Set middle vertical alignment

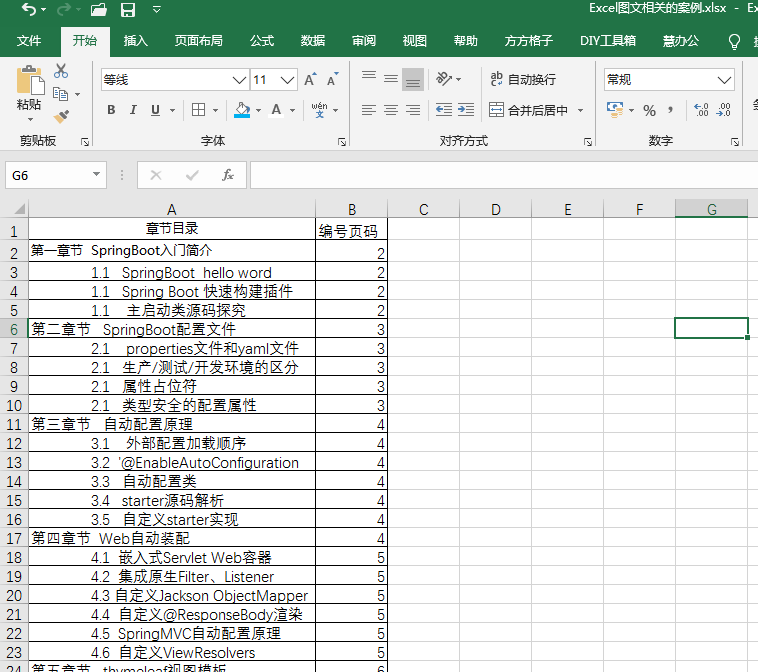[391, 78]
